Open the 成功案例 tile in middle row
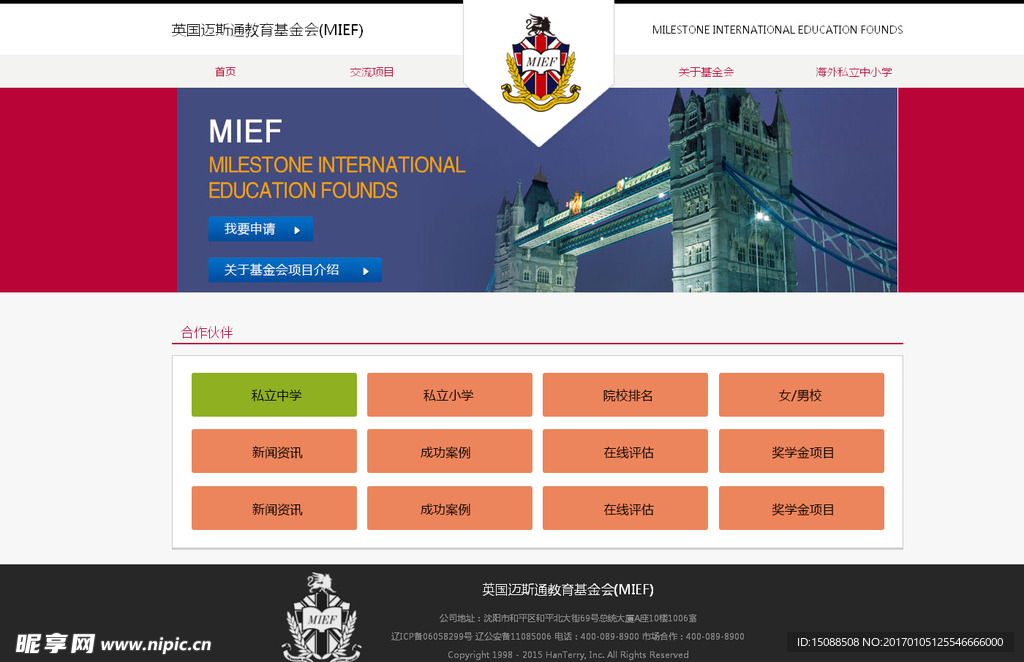Screen dimensions: 1024x662 coord(449,451)
